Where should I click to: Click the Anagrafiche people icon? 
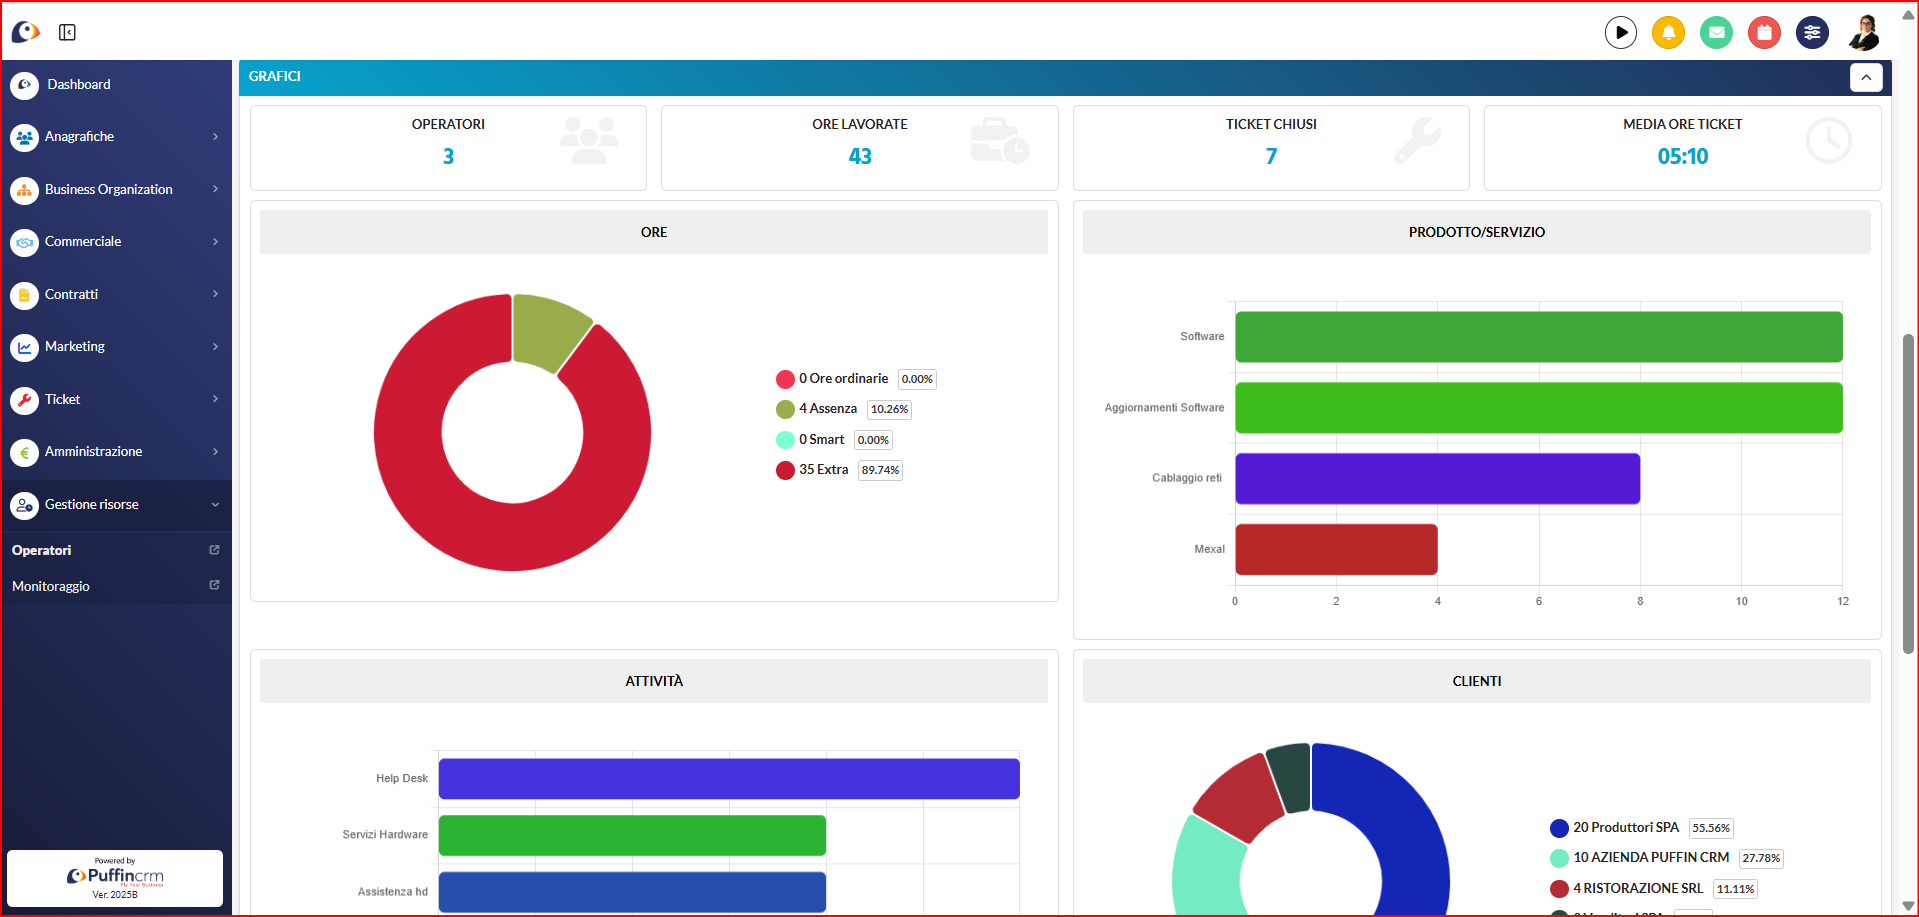24,137
